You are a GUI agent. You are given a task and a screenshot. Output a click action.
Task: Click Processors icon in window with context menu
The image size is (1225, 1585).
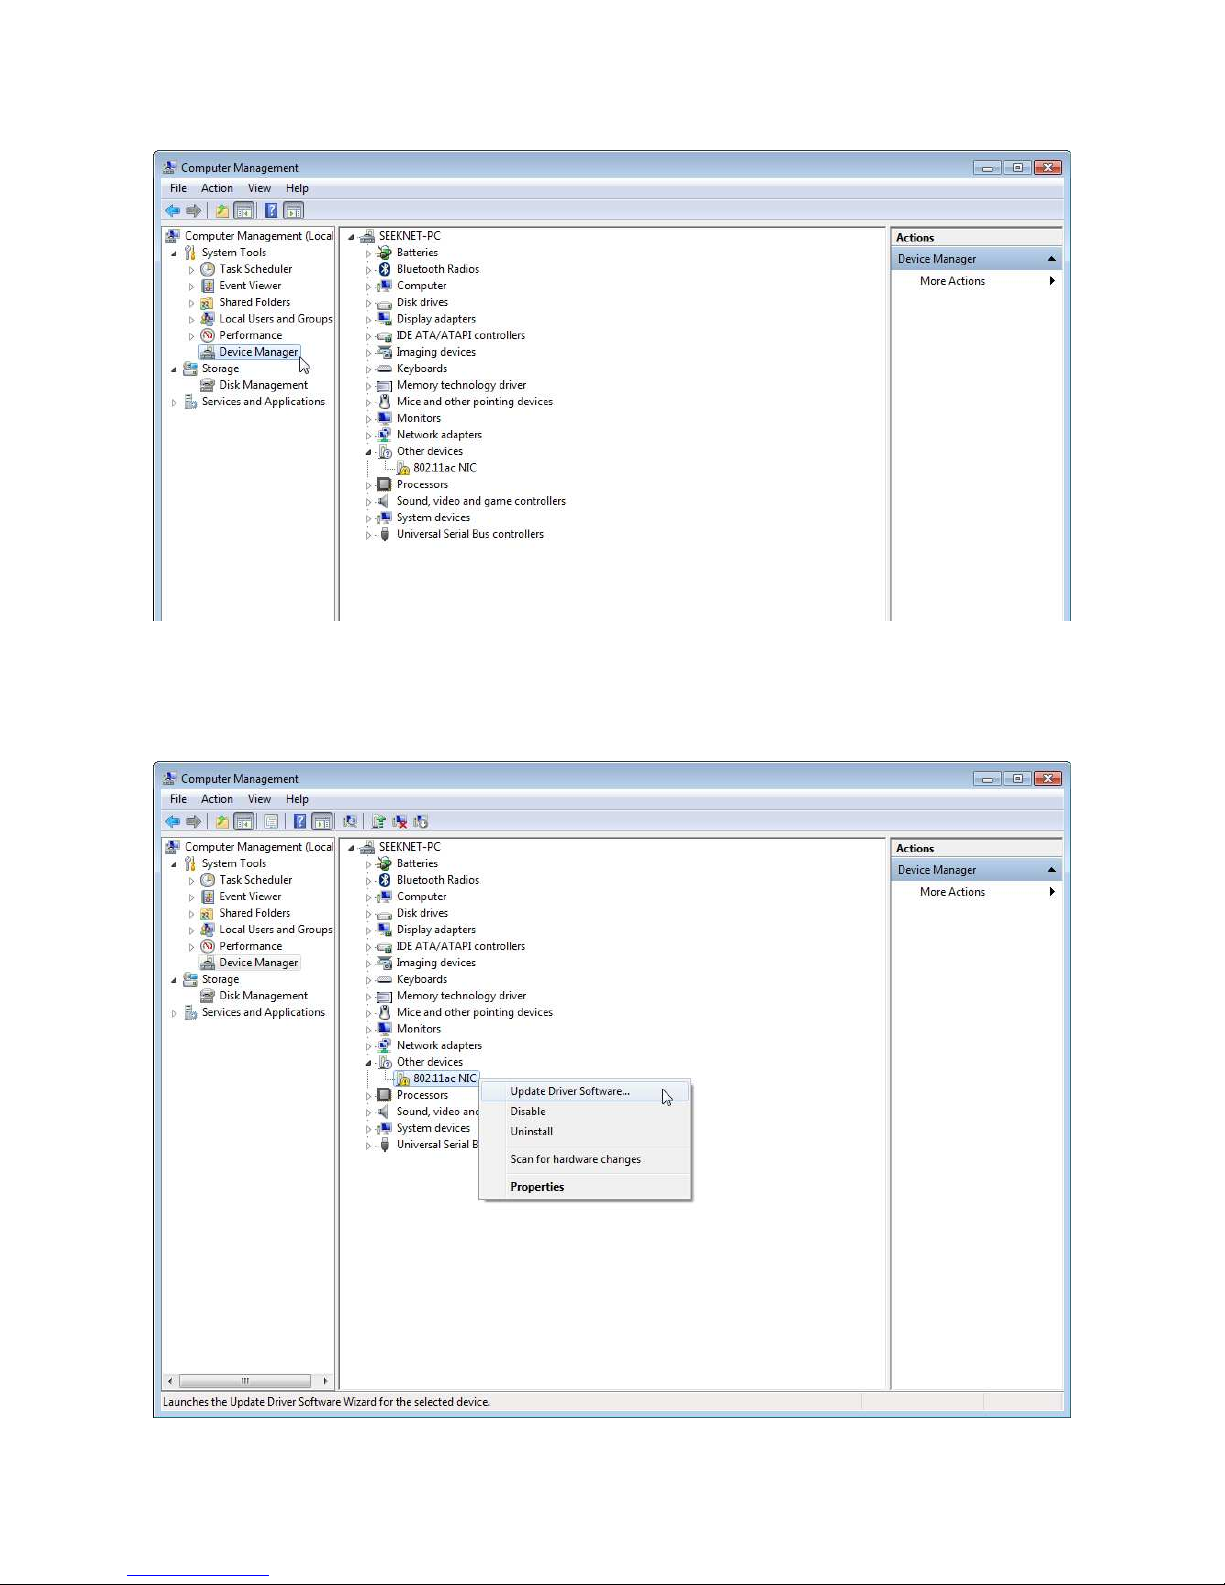(384, 1095)
